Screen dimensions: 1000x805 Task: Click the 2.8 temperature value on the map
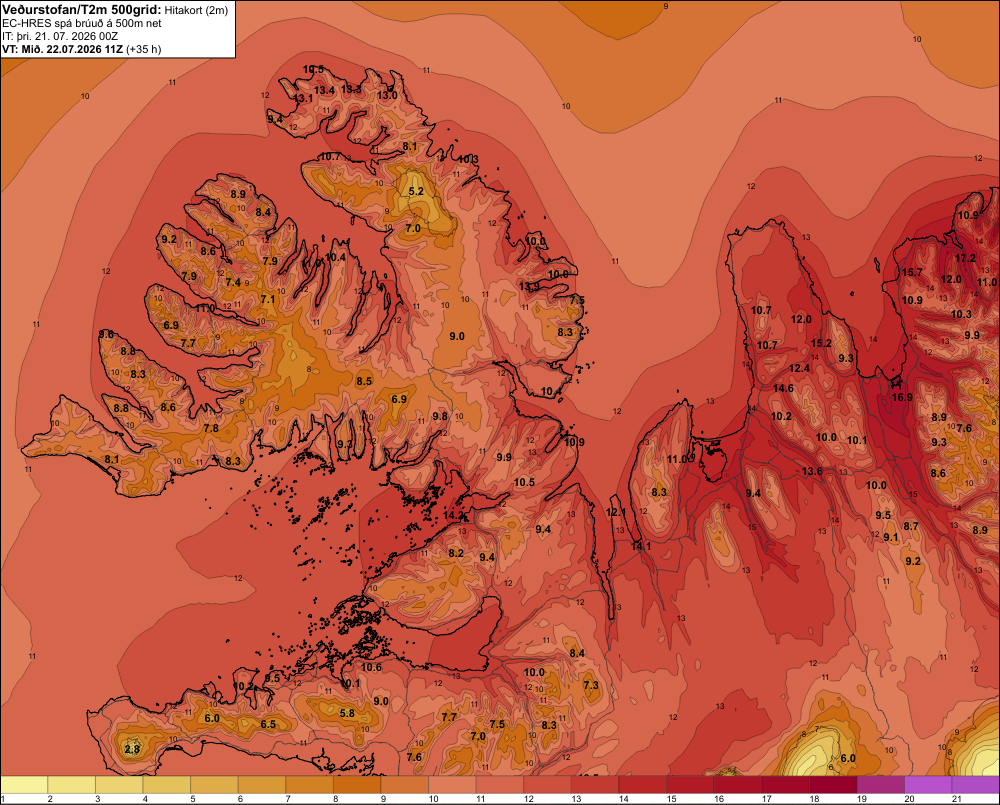point(132,749)
